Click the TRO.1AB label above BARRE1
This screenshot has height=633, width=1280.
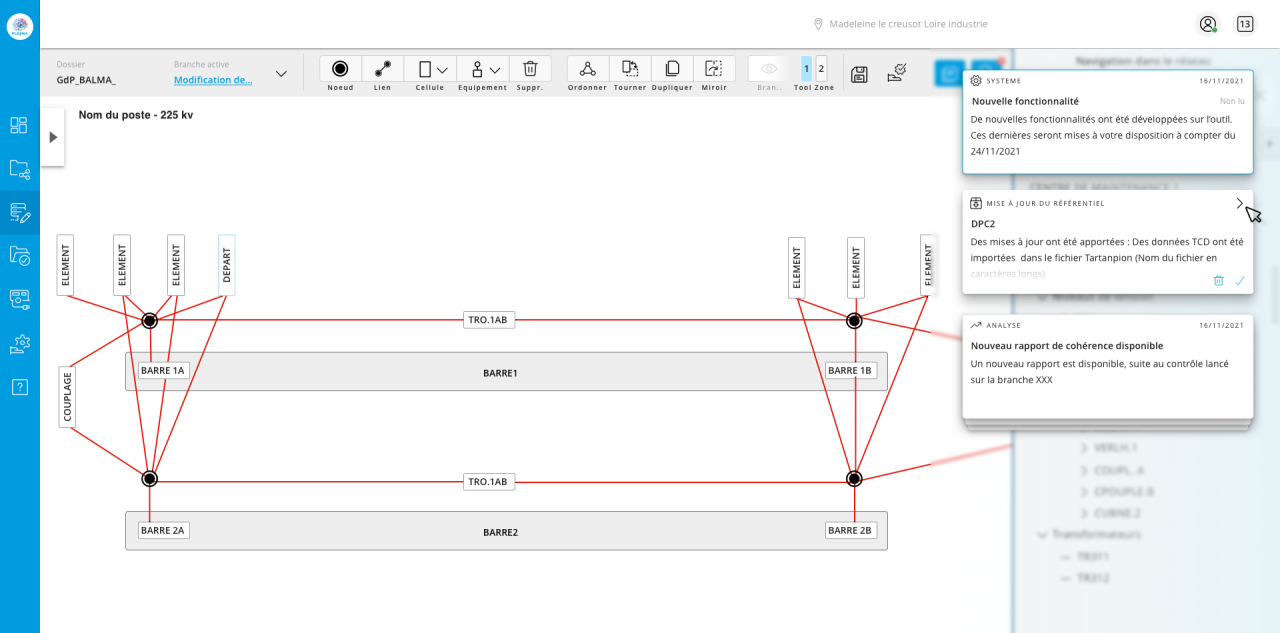coord(488,321)
